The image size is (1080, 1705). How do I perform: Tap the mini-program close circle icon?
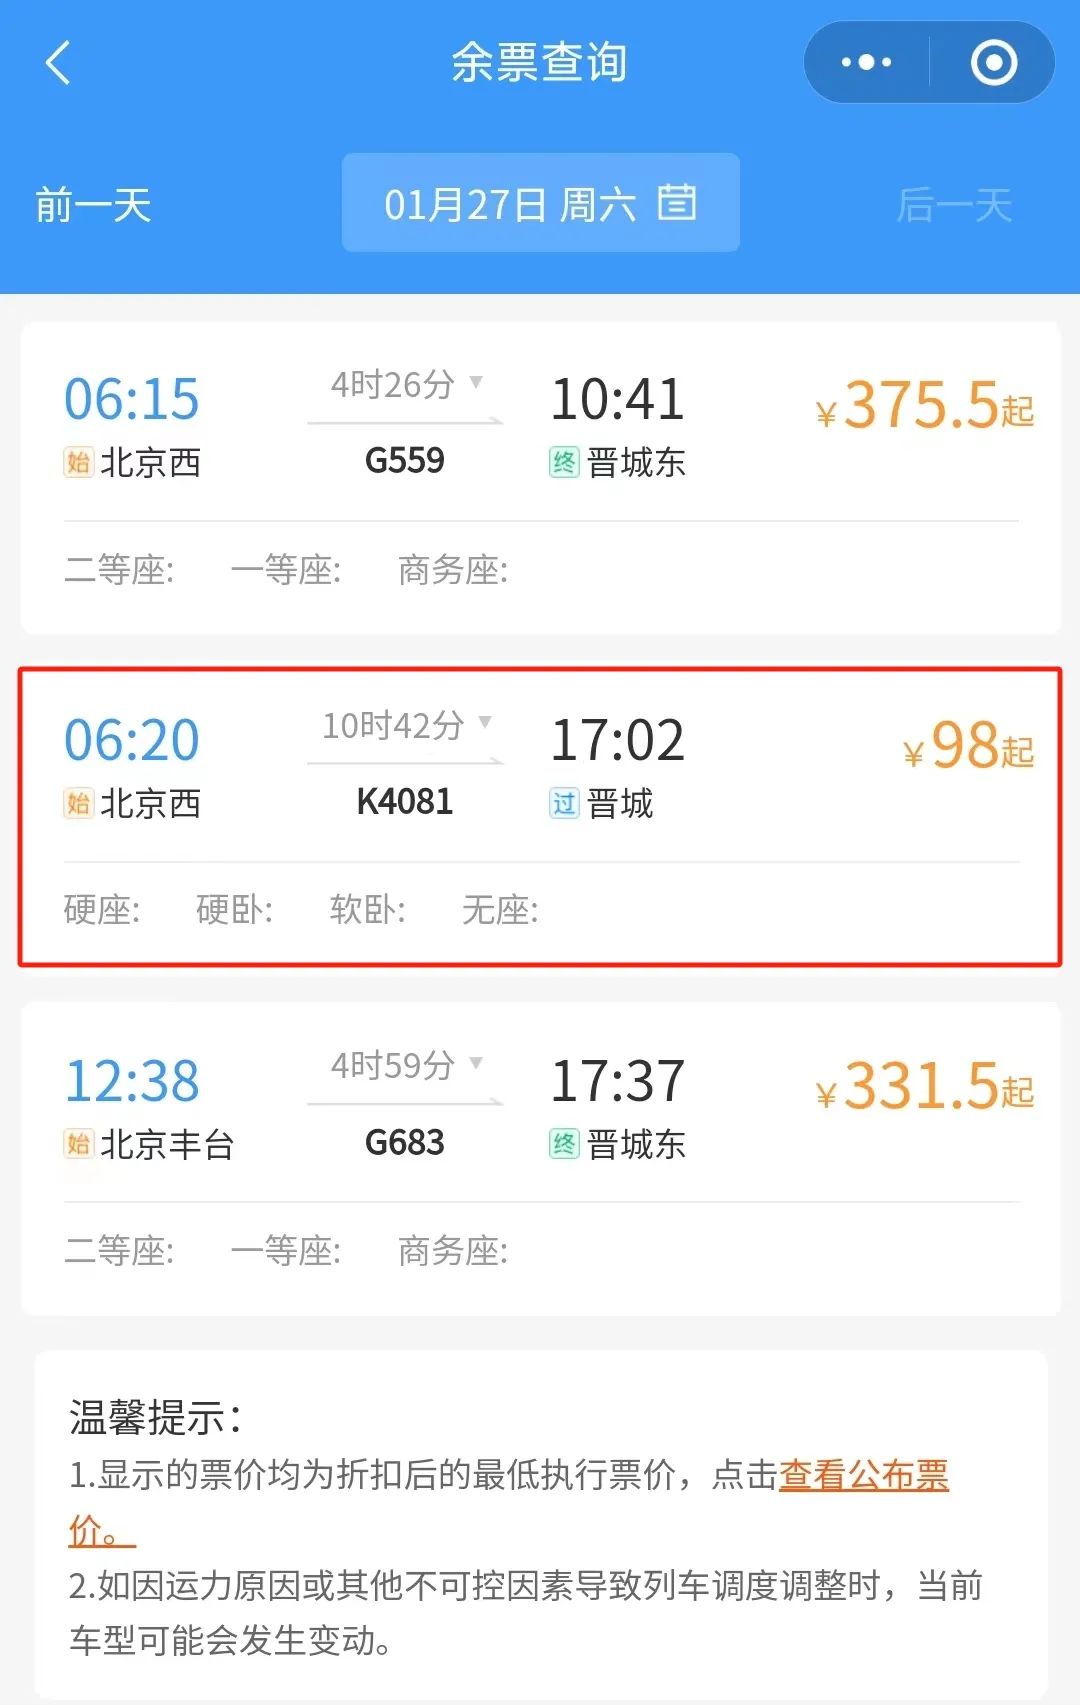[x=993, y=63]
